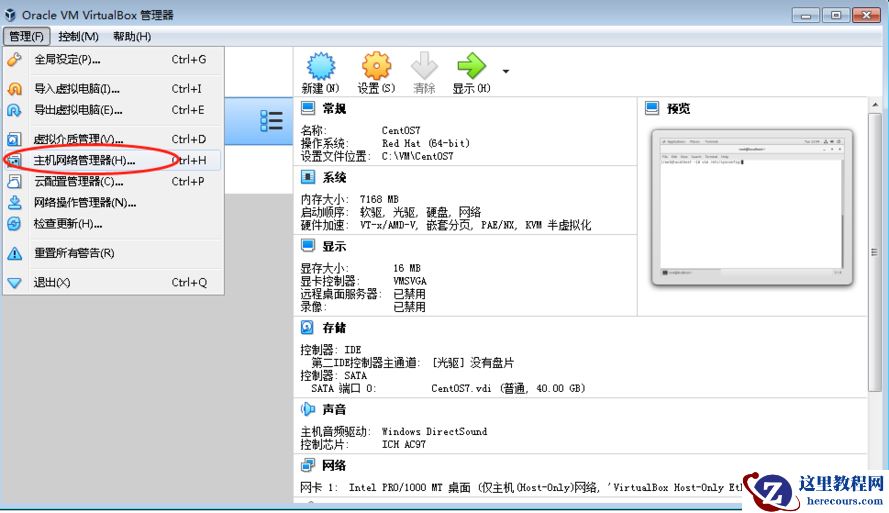The height and width of the screenshot is (513, 889).
Task: Select 重置所有警告(R) menu entry
Action: tap(113, 253)
